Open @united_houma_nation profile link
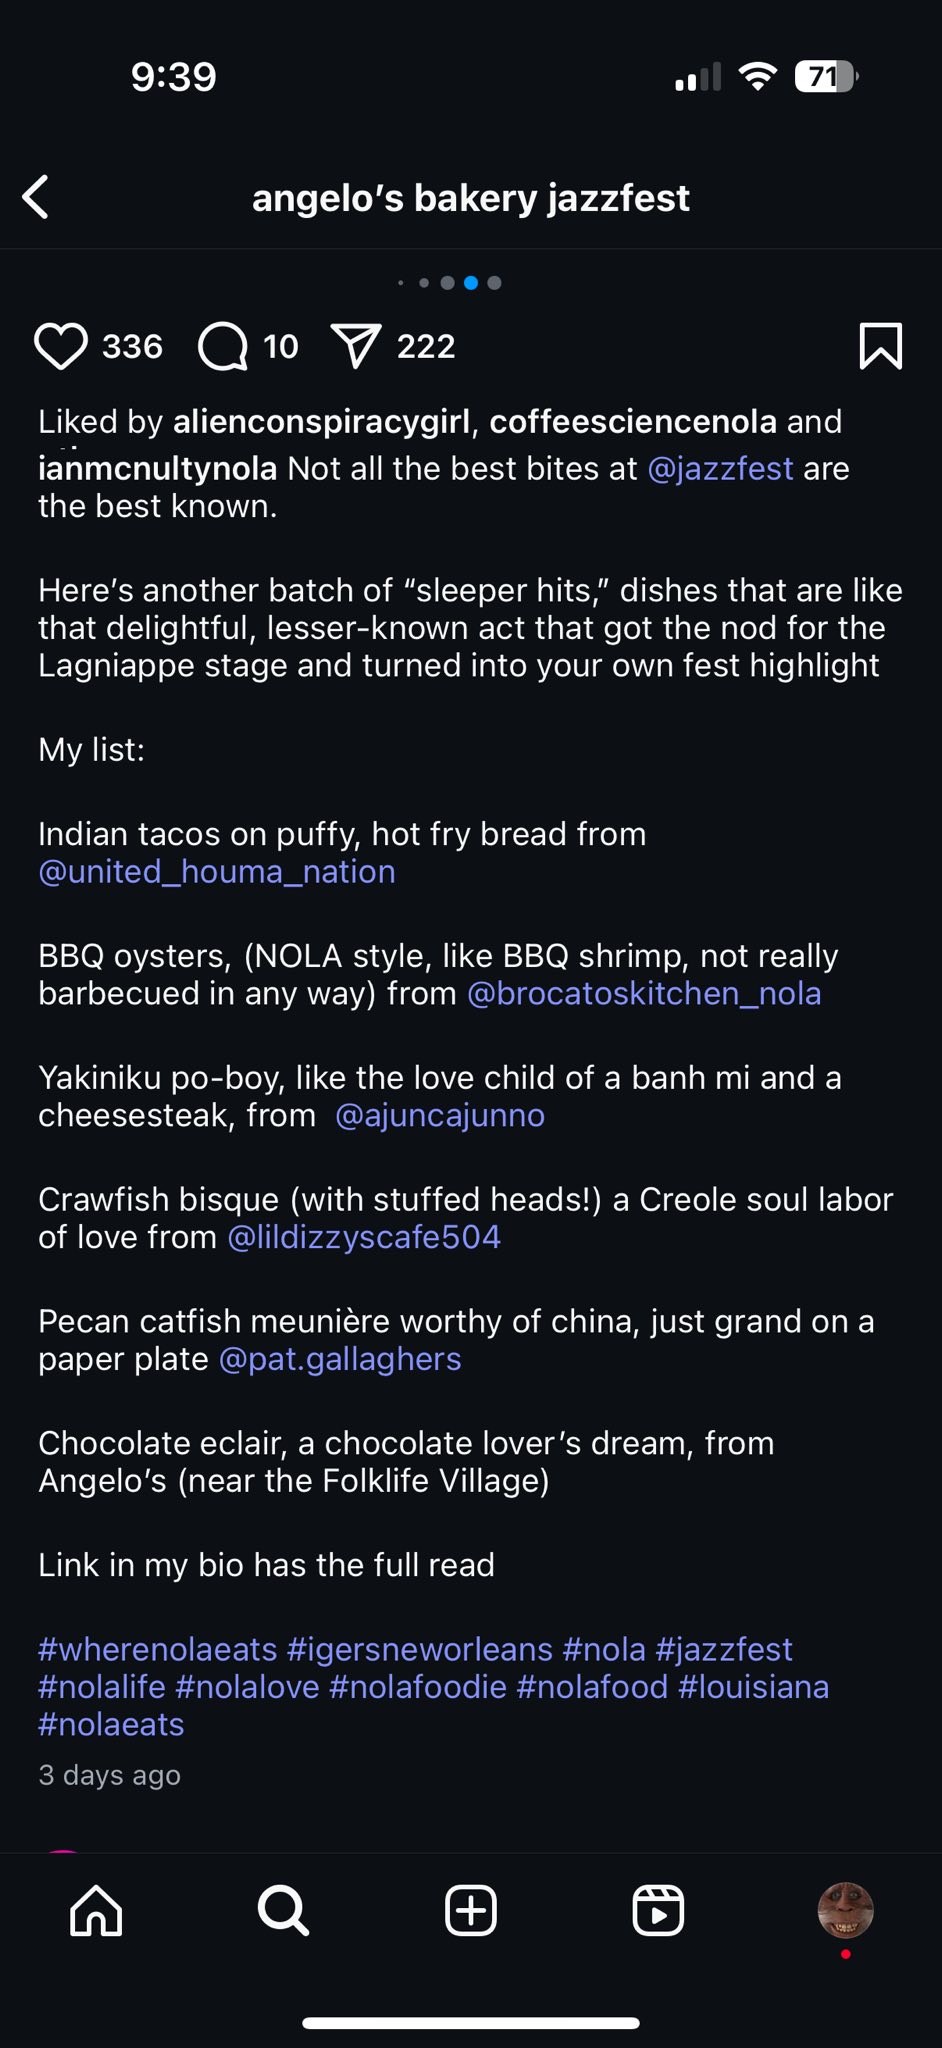The height and width of the screenshot is (2048, 942). point(217,872)
